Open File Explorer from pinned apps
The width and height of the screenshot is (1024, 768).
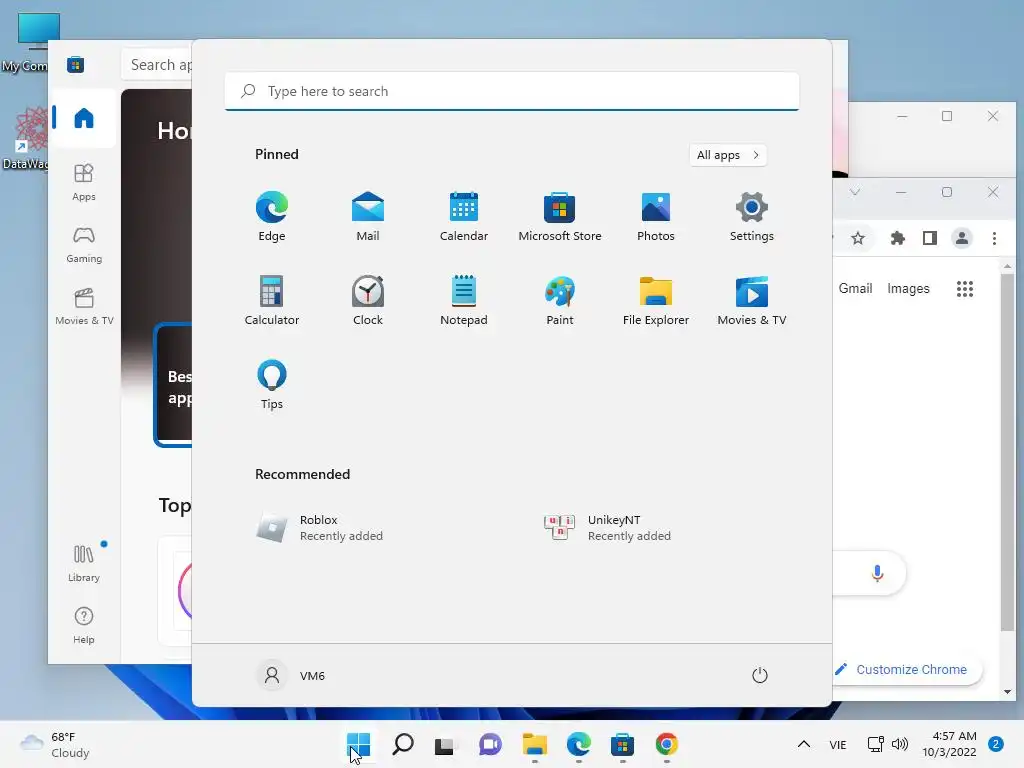(656, 300)
